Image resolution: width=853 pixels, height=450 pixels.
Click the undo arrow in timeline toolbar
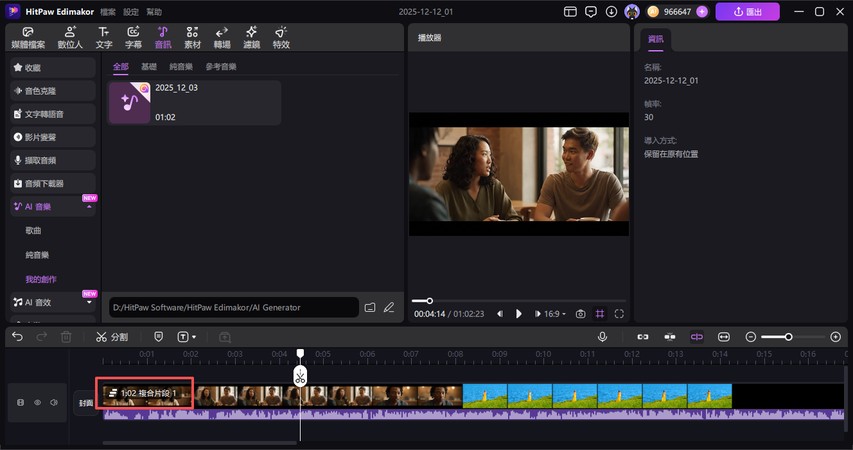point(17,337)
